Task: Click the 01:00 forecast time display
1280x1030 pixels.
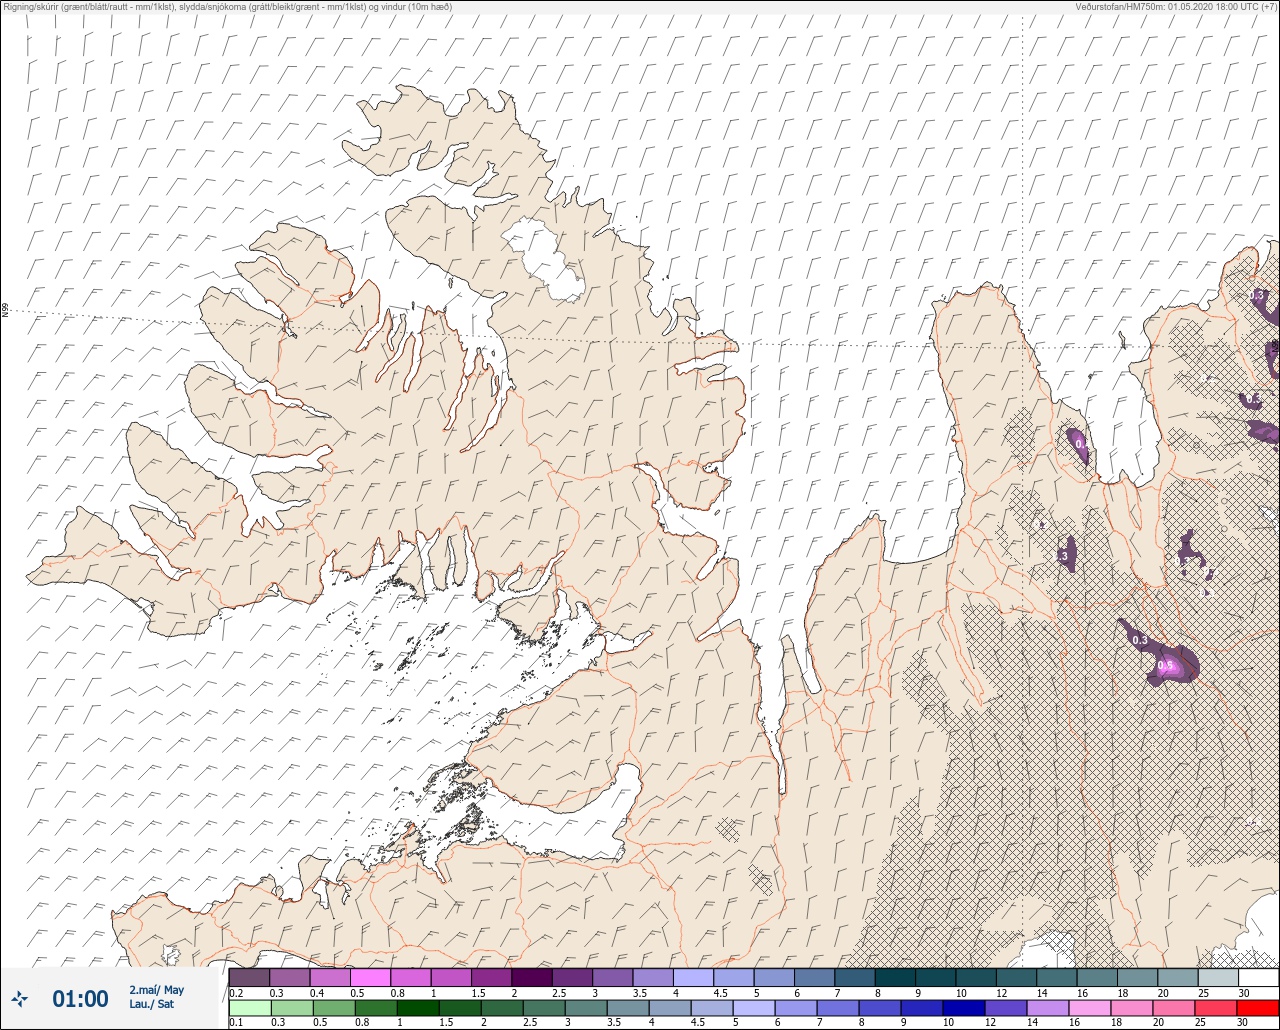Action: click(x=80, y=998)
